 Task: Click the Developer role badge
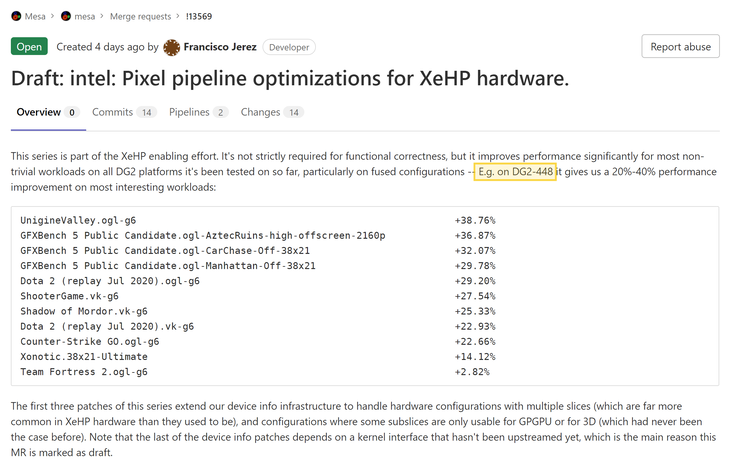288,47
